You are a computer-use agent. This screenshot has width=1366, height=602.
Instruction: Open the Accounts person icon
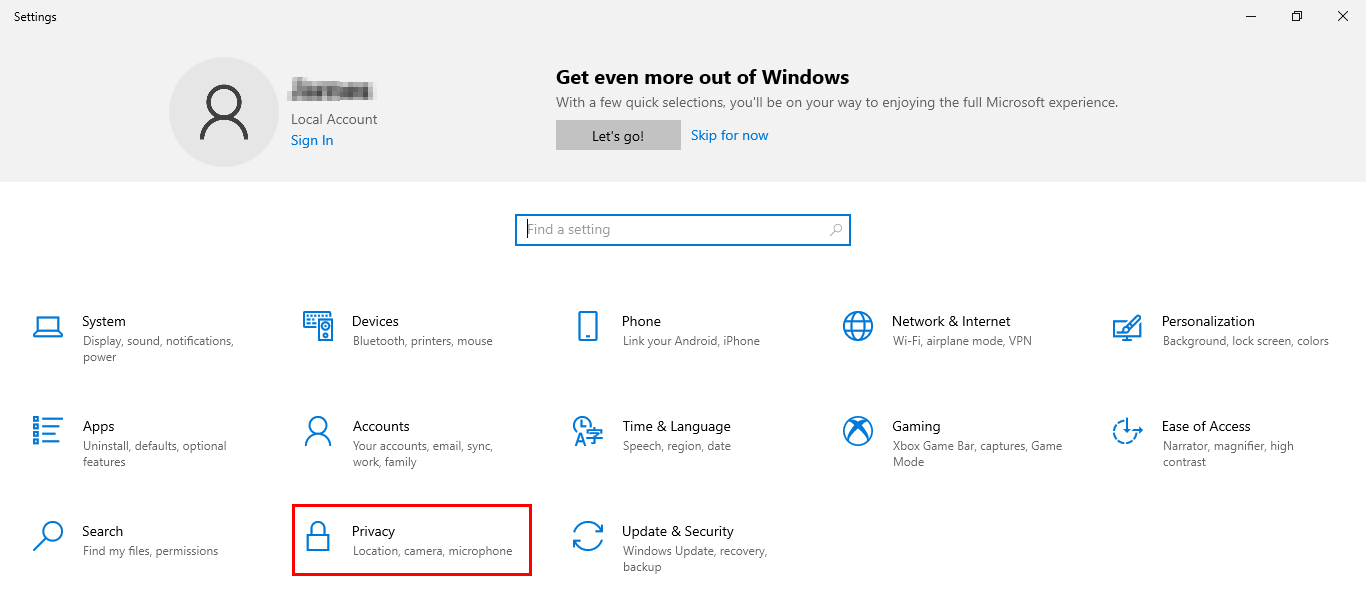(318, 431)
